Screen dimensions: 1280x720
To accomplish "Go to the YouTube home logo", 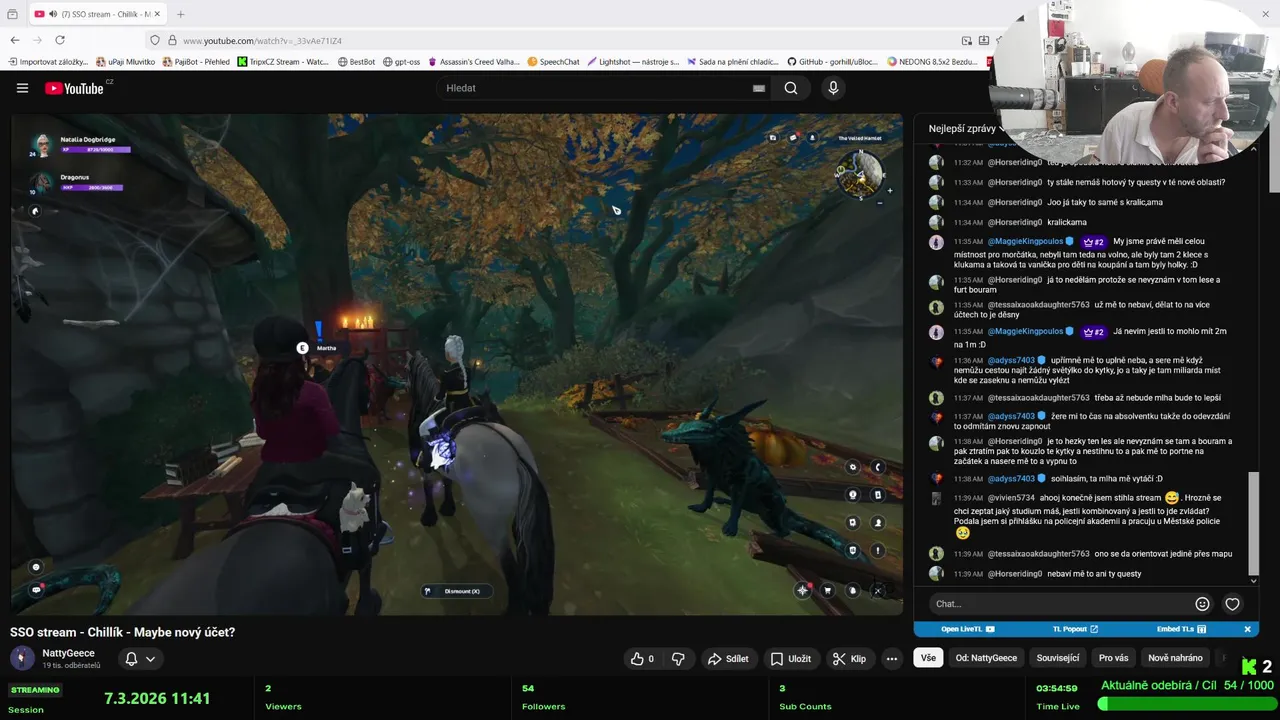I will (x=75, y=88).
